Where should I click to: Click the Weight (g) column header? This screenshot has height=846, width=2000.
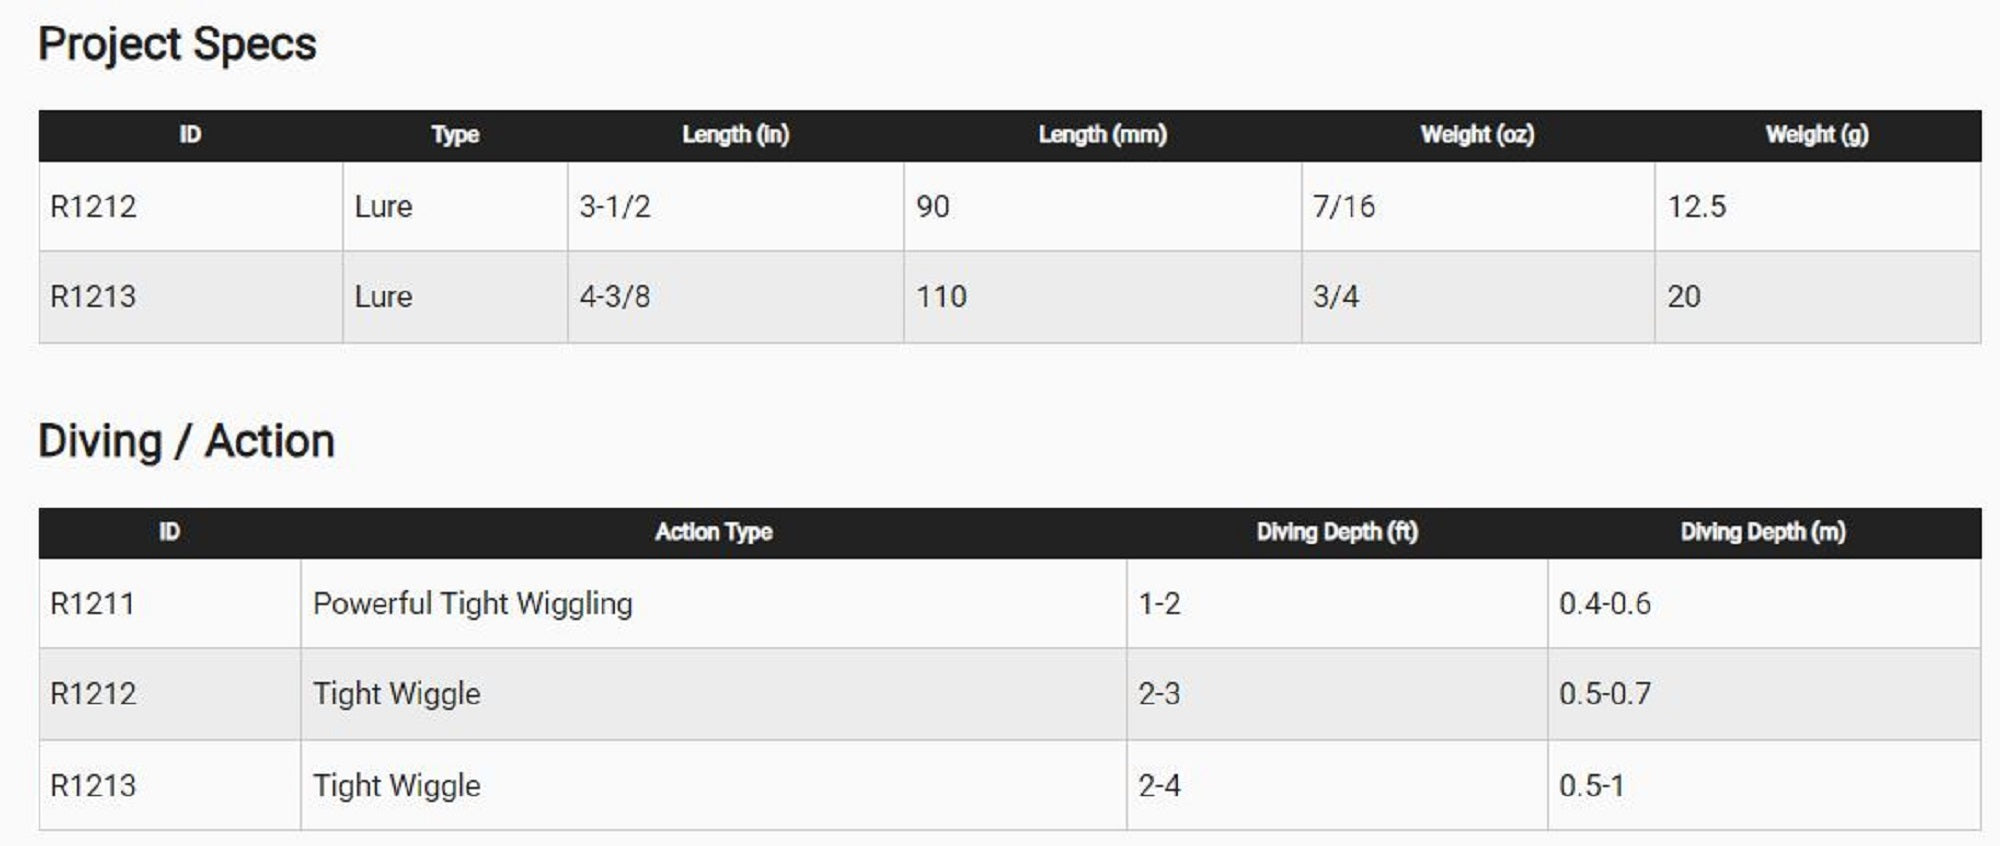click(x=1816, y=135)
